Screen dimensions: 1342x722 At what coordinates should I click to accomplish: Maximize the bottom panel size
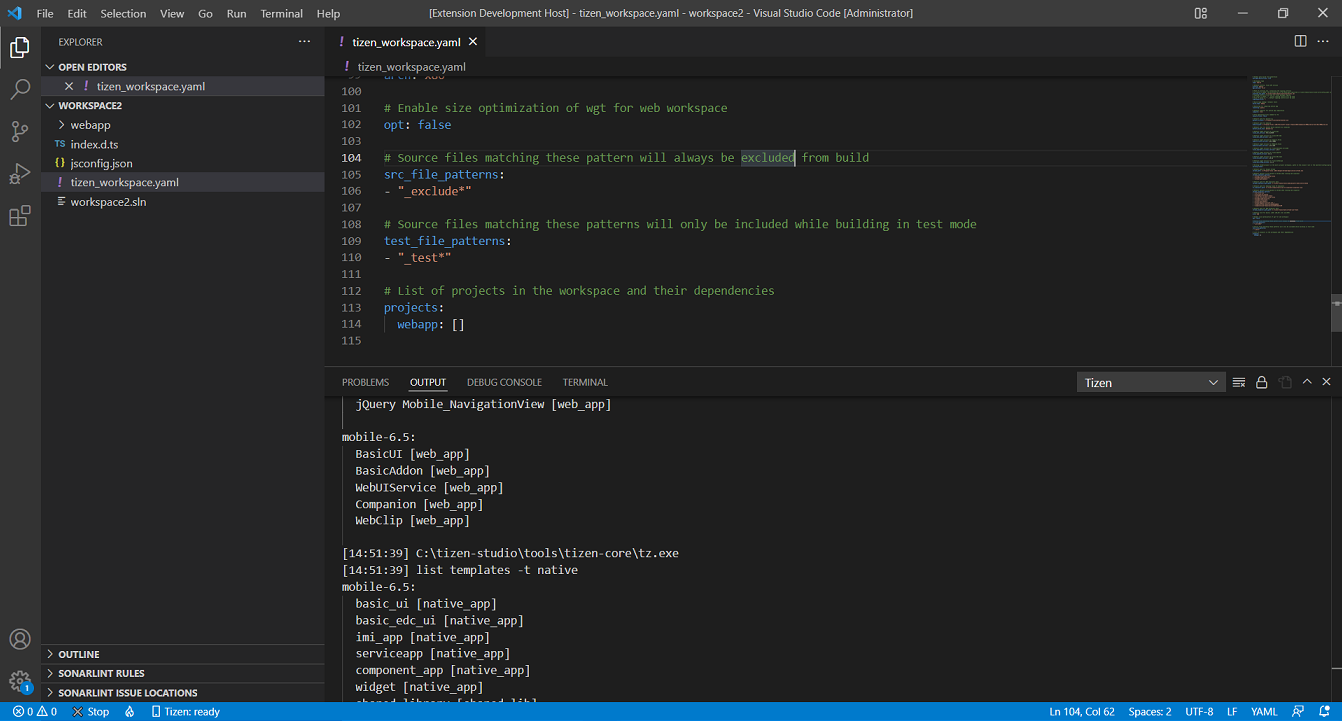point(1307,382)
